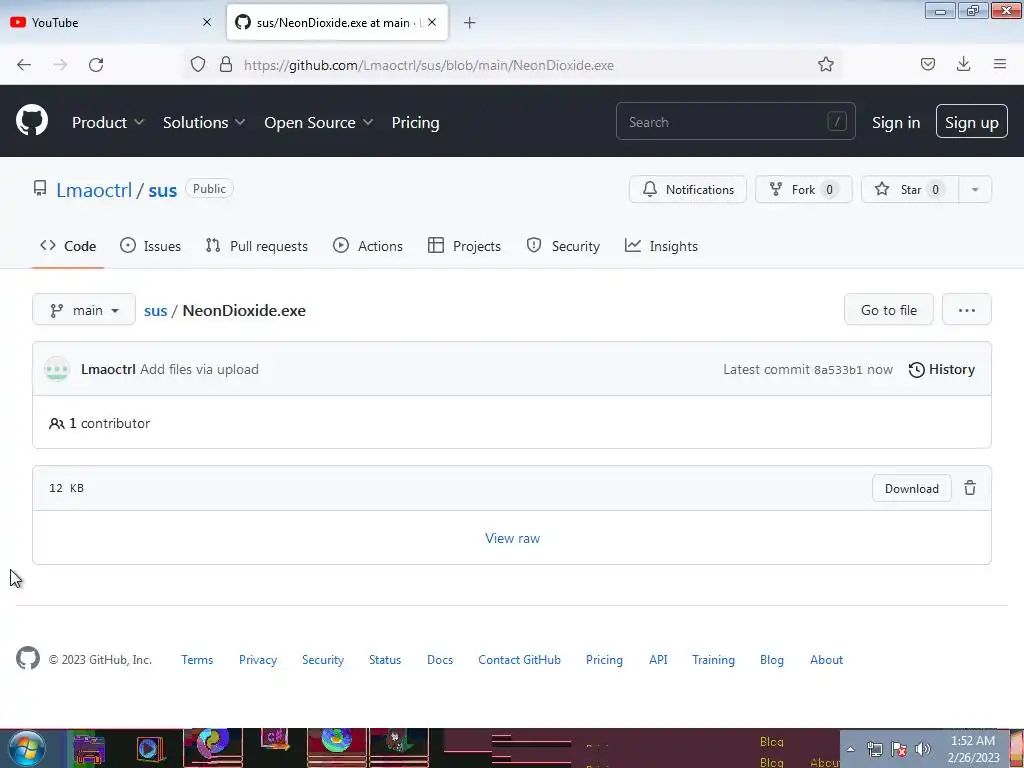View the file History
The height and width of the screenshot is (768, 1024).
point(941,370)
